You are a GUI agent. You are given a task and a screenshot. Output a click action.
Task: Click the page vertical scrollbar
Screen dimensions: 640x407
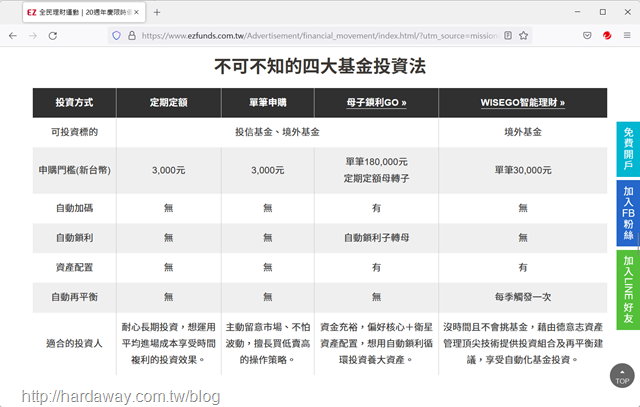[x=638, y=245]
